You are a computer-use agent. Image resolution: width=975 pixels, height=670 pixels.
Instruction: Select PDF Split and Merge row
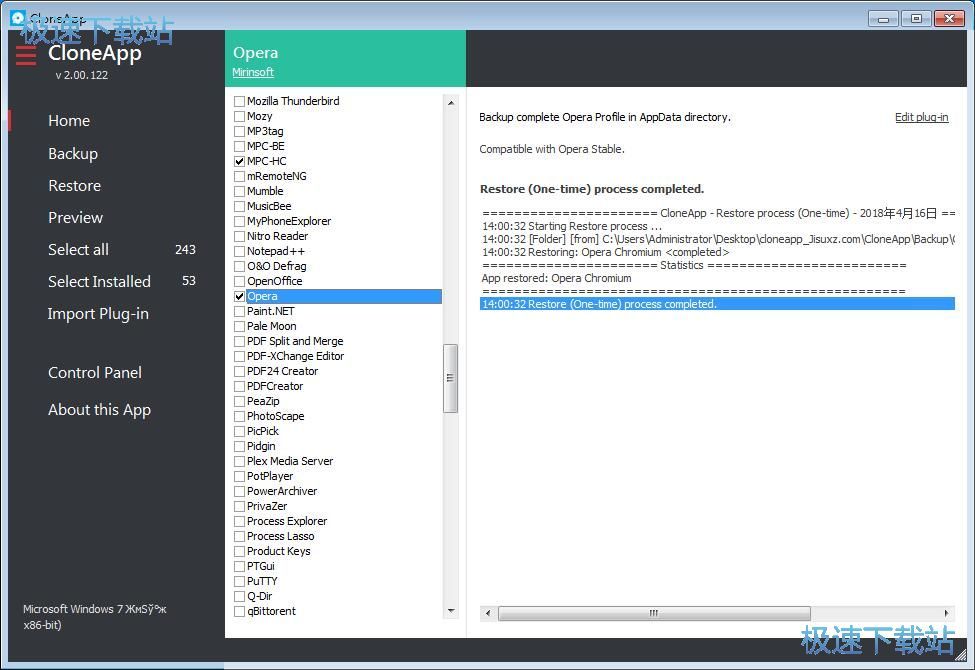tap(295, 341)
